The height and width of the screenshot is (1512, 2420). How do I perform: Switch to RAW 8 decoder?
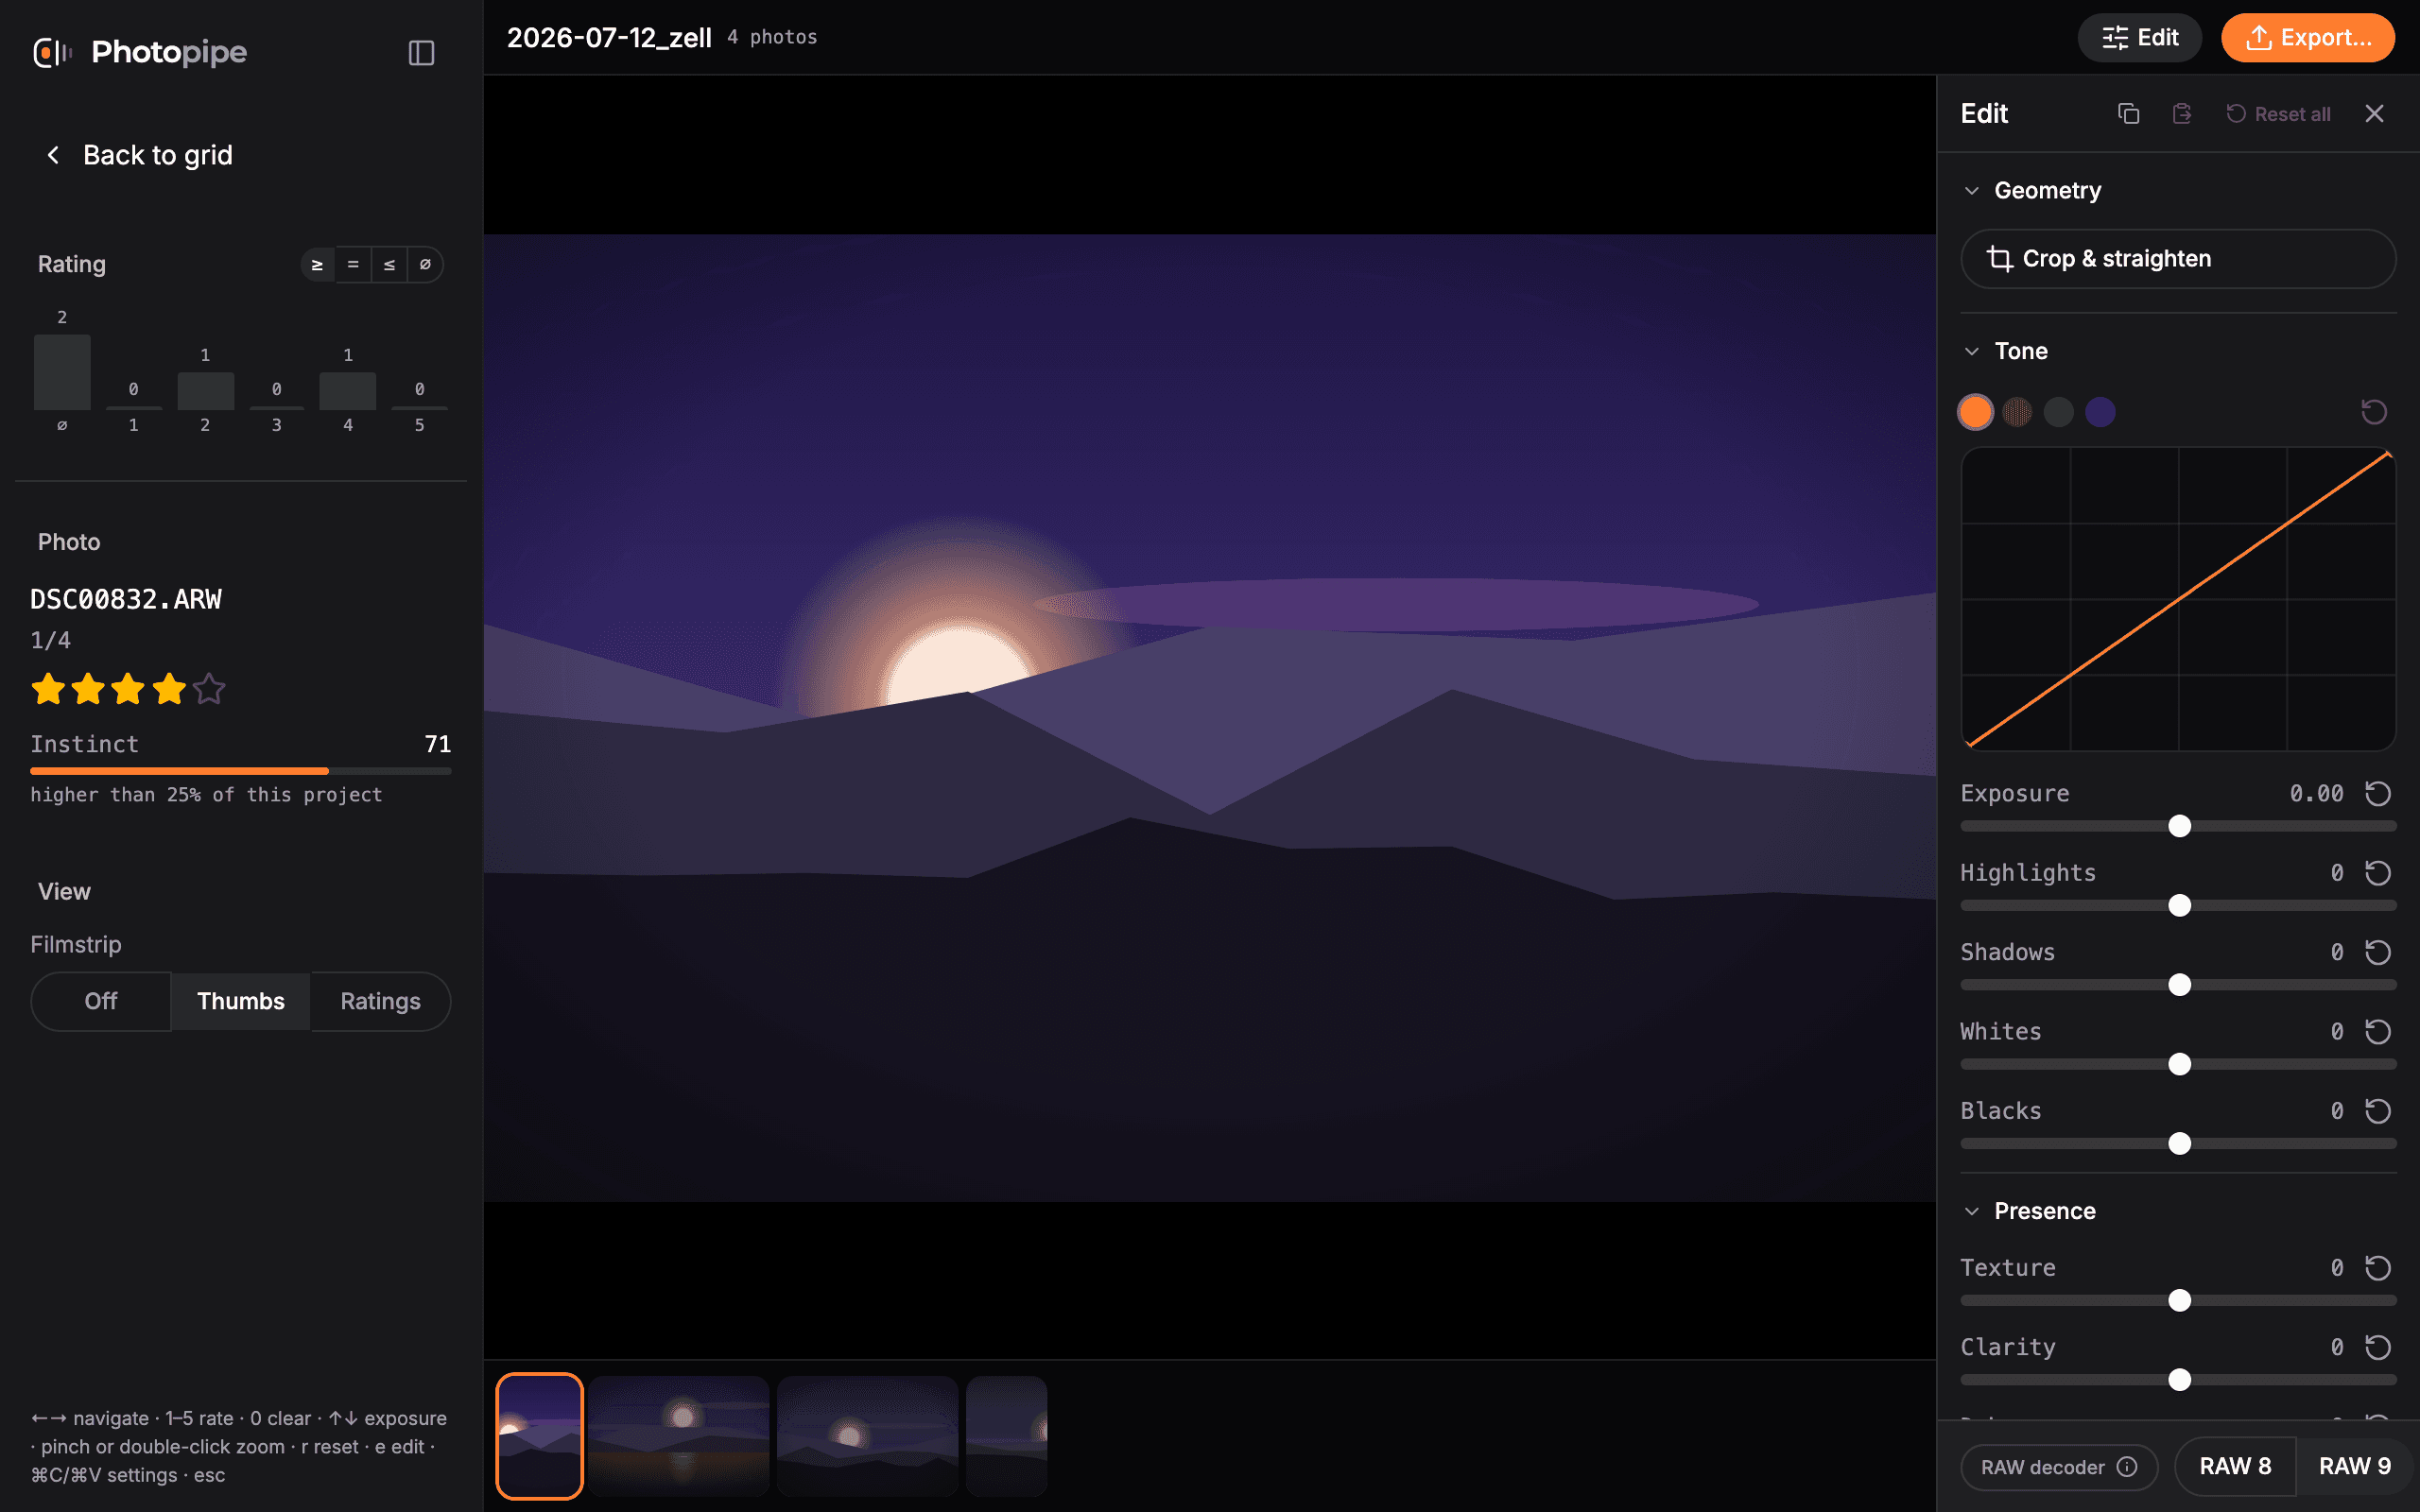pyautogui.click(x=2235, y=1466)
